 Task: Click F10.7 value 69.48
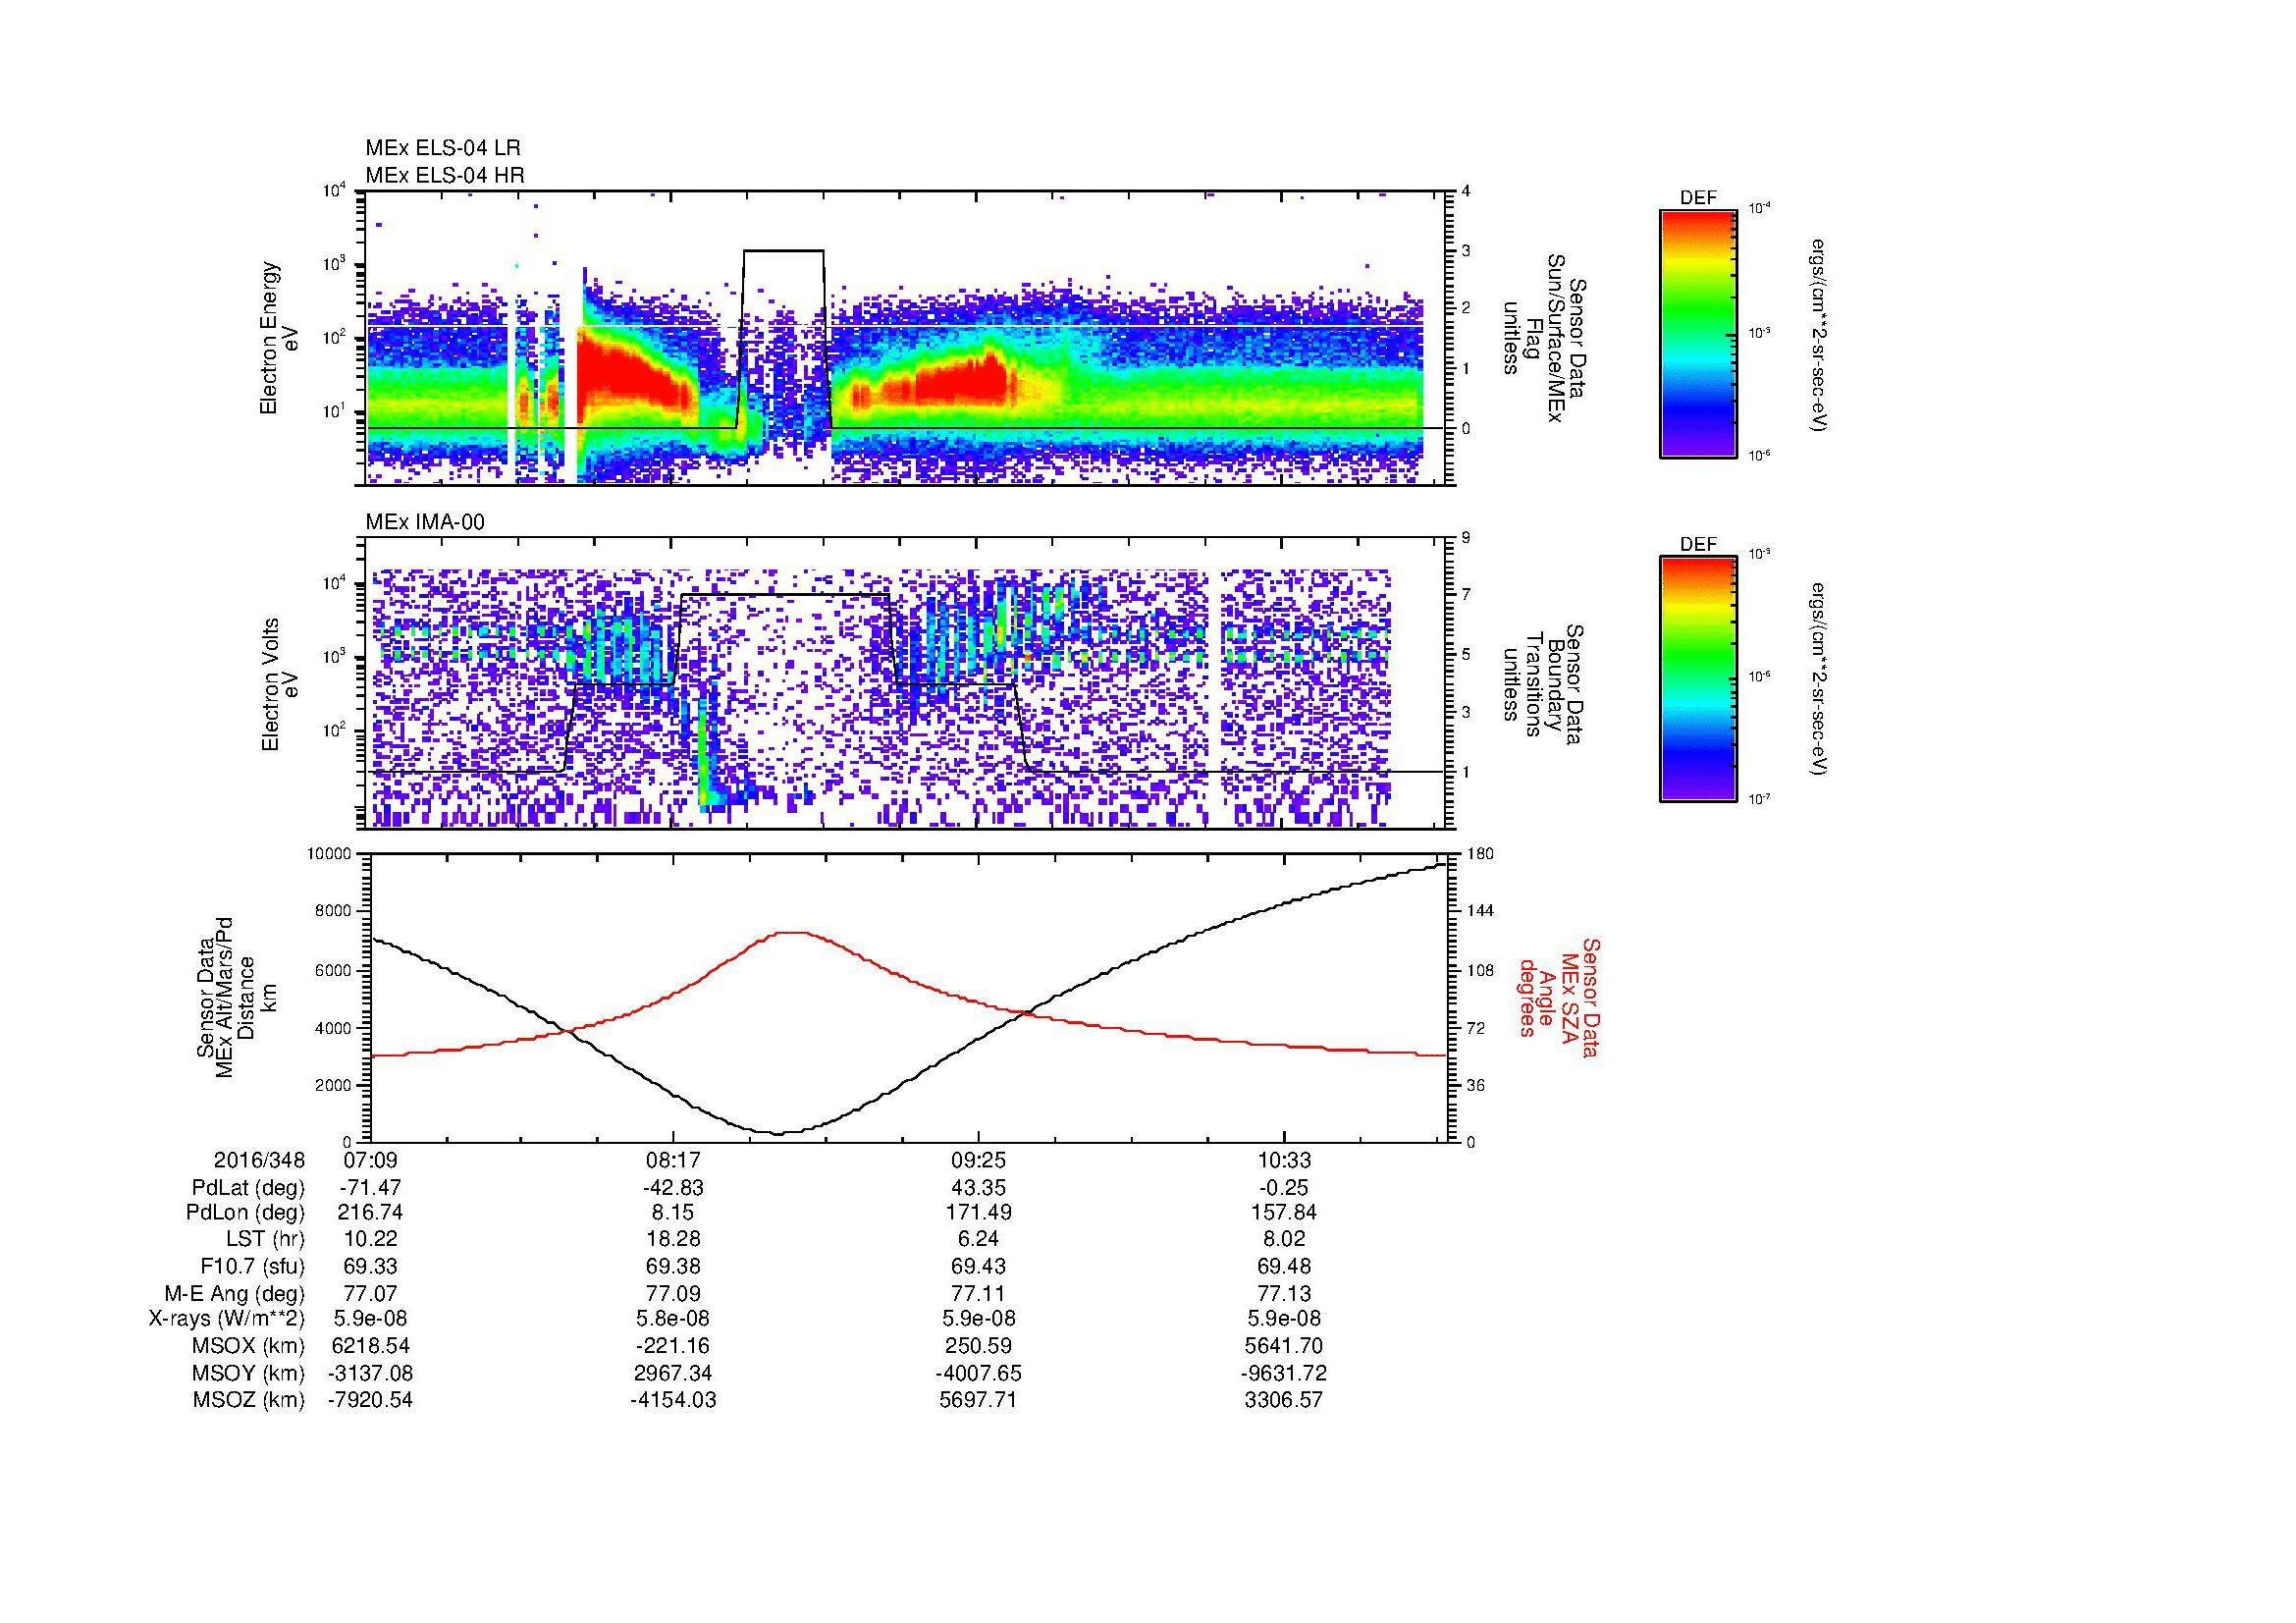pyautogui.click(x=1283, y=1266)
